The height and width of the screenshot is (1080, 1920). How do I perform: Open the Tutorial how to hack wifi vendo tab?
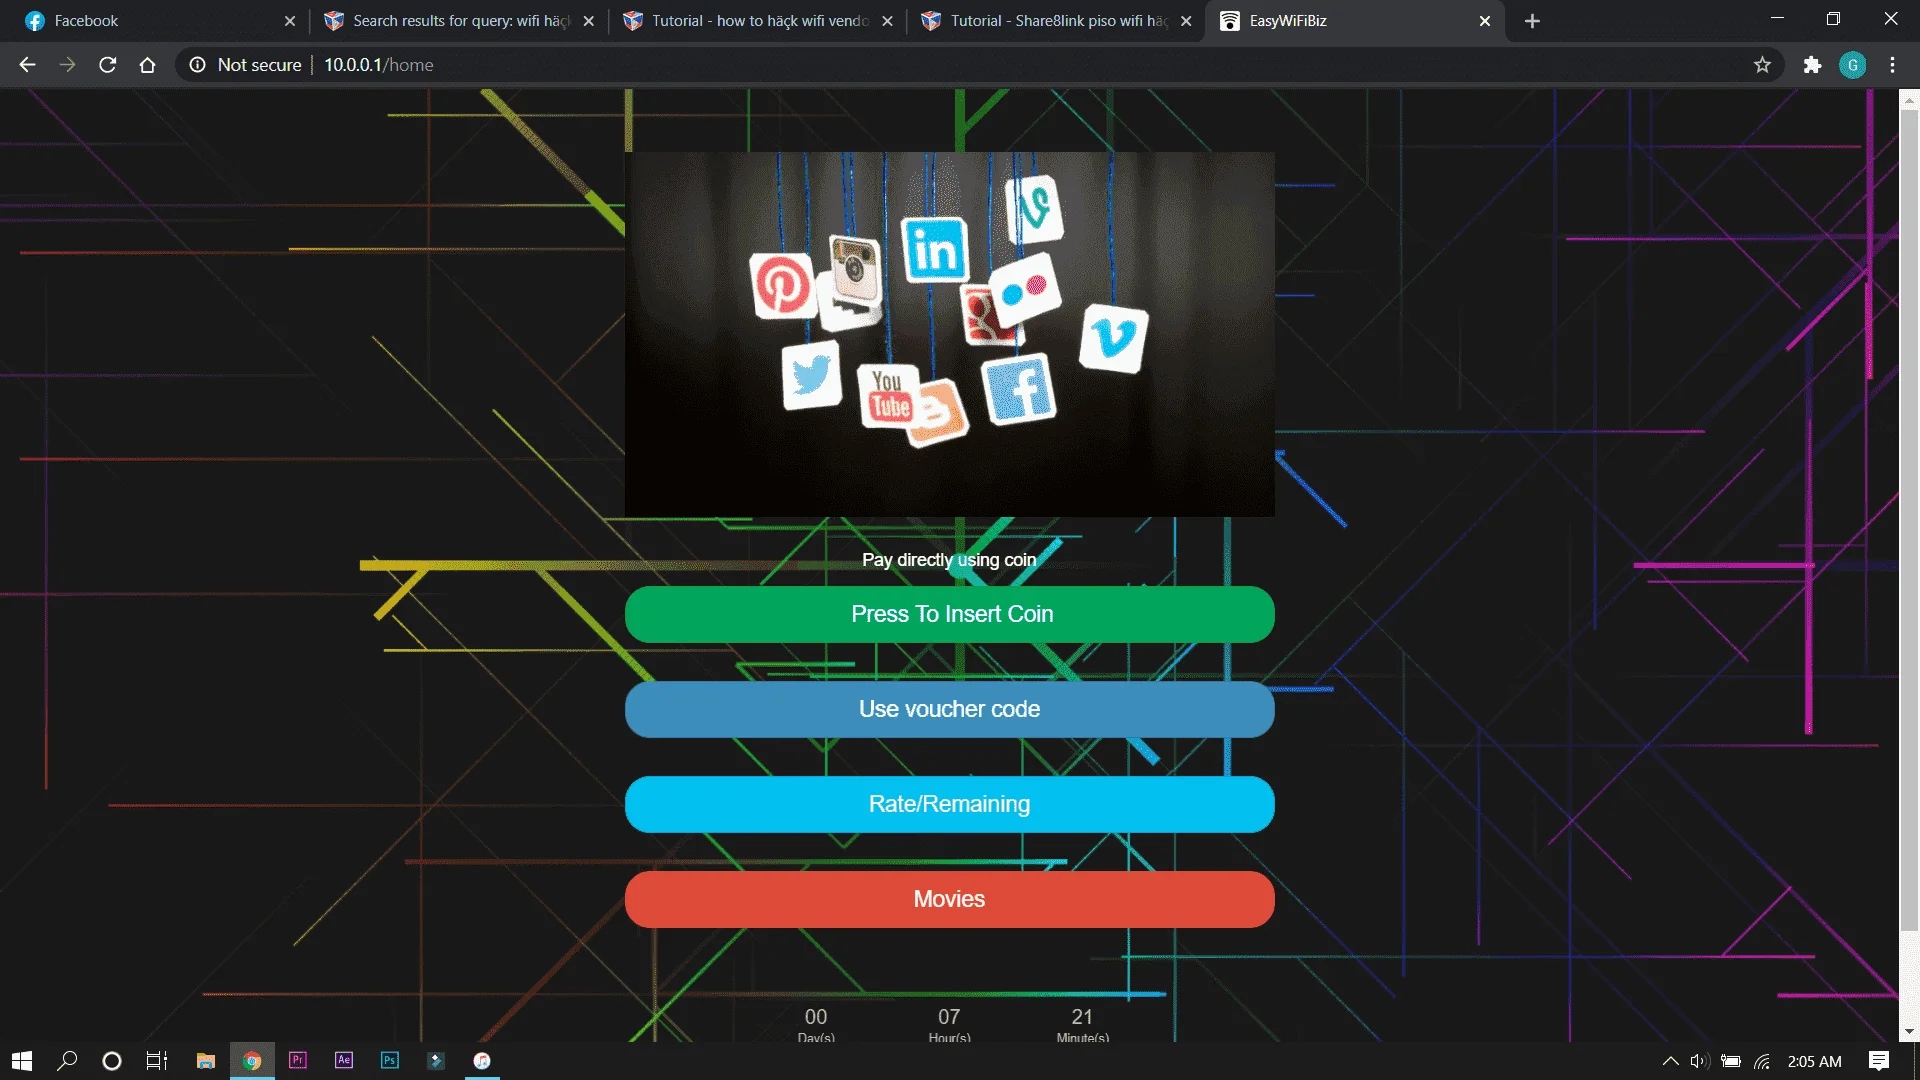click(758, 21)
